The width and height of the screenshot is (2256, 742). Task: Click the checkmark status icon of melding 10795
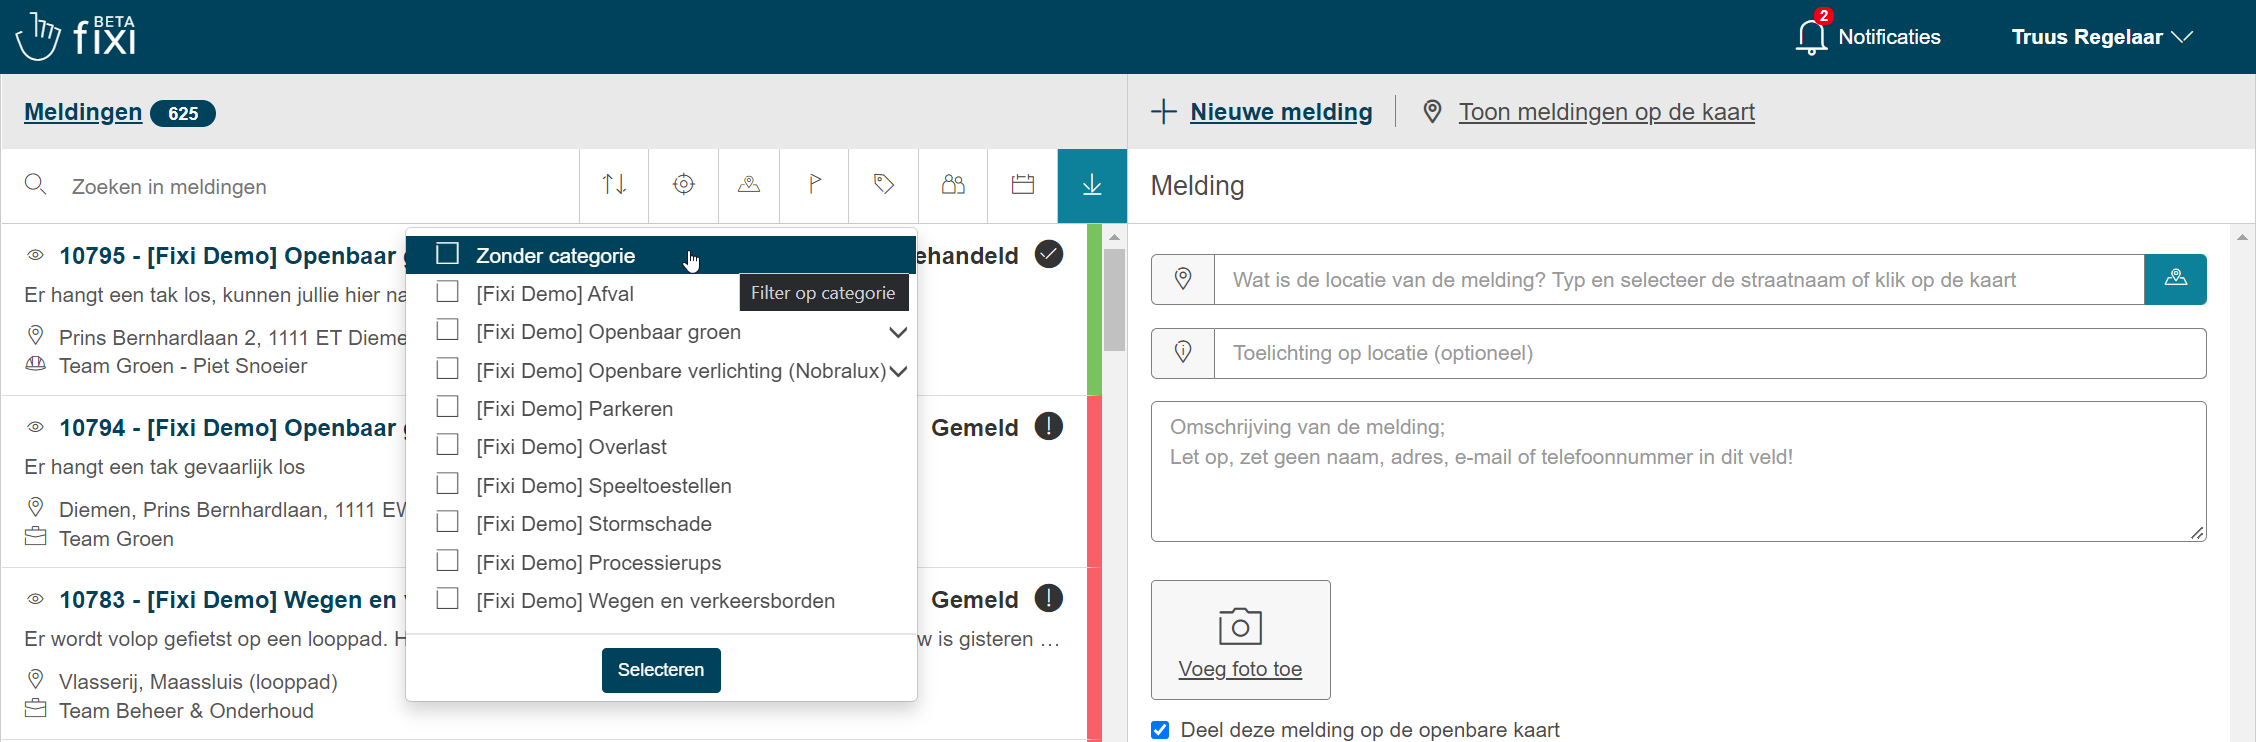[1048, 254]
